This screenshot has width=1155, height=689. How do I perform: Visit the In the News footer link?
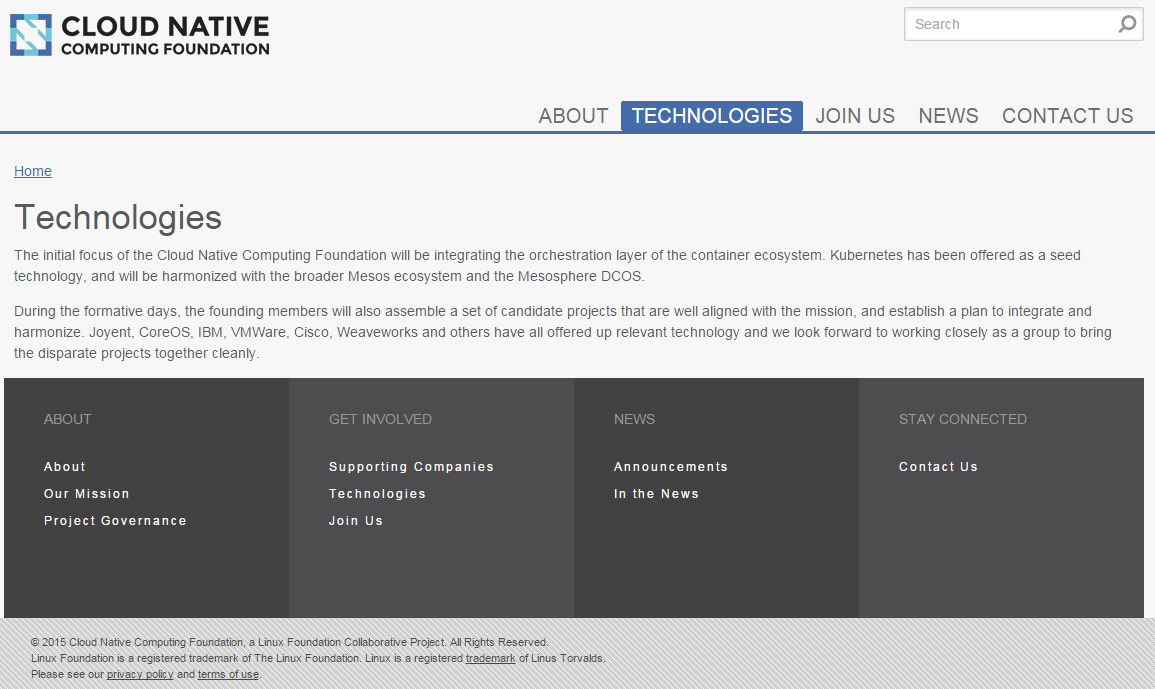click(656, 494)
